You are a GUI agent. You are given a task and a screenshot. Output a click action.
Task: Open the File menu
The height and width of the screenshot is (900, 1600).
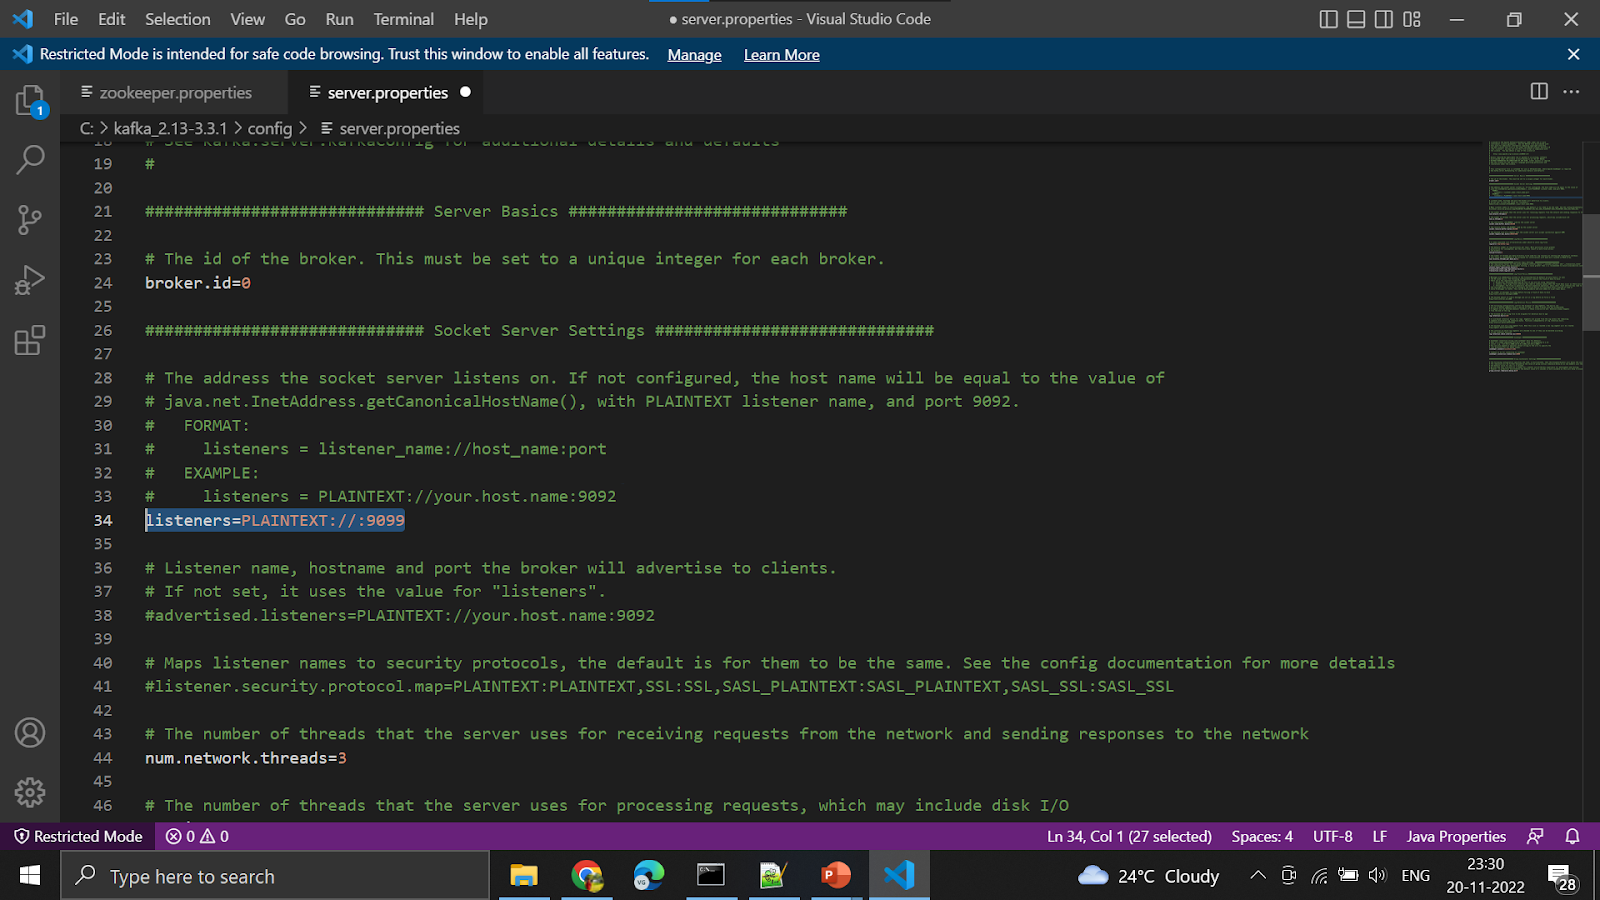66,19
